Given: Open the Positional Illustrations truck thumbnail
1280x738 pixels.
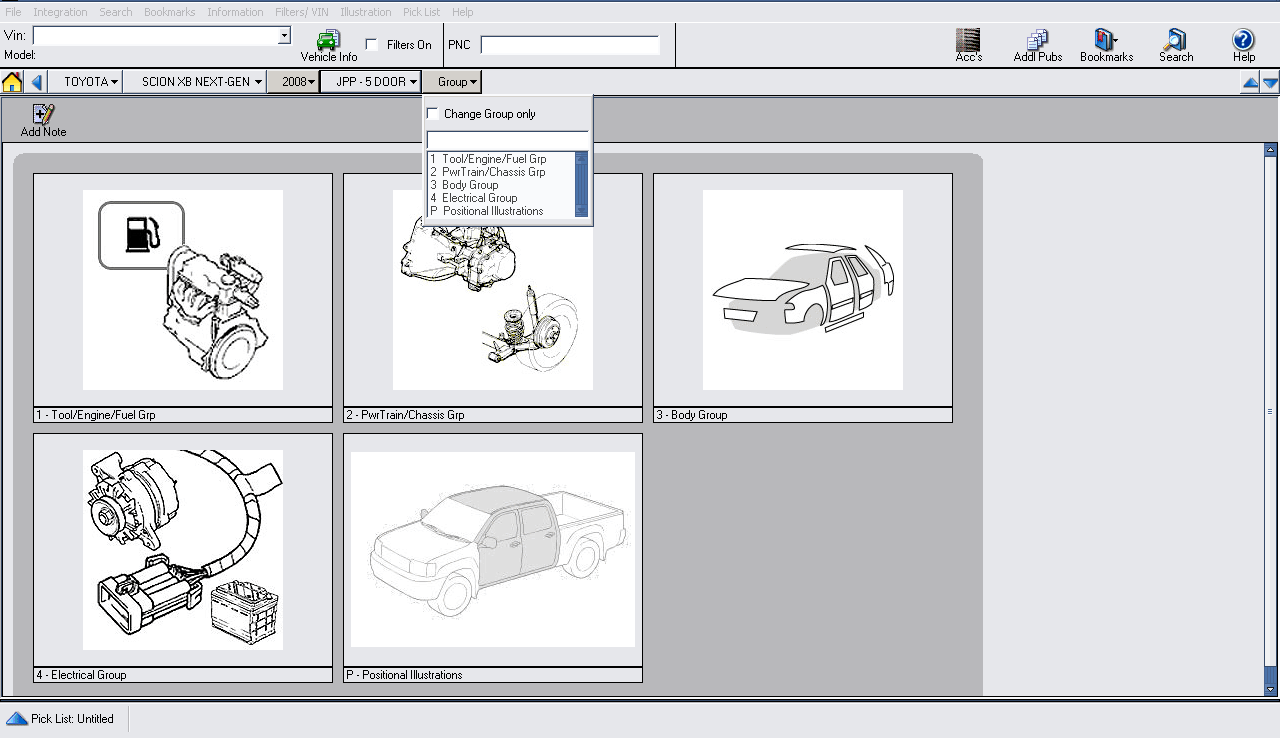Looking at the screenshot, I should pyautogui.click(x=493, y=550).
